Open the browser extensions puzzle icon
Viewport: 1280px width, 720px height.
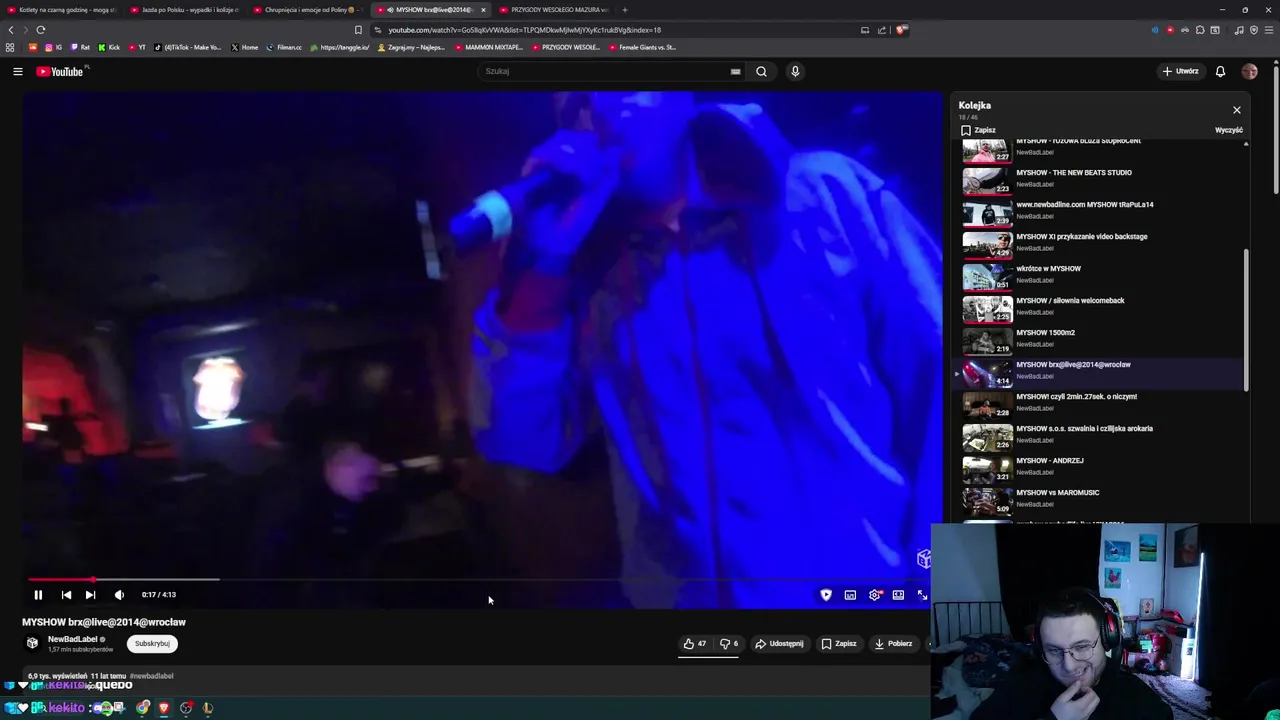point(1200,30)
